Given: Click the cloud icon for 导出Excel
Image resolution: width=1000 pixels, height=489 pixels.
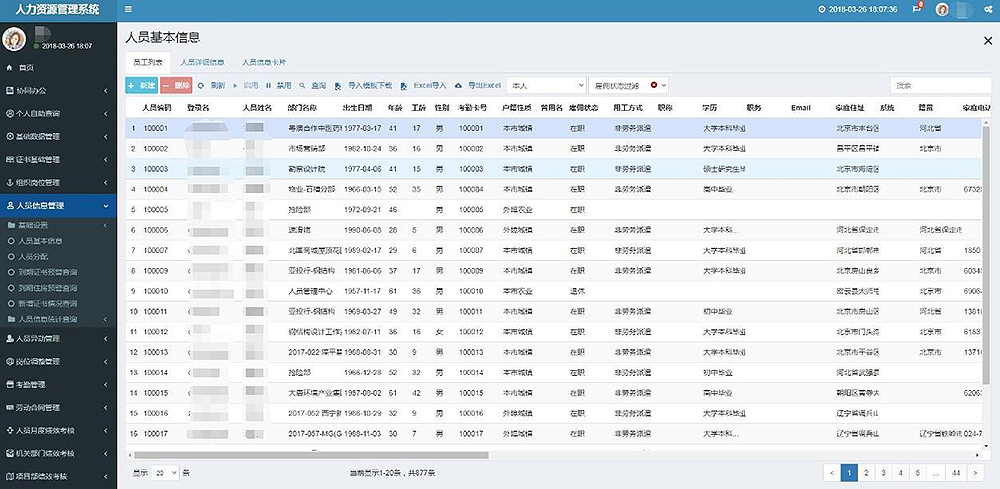Looking at the screenshot, I should point(459,85).
